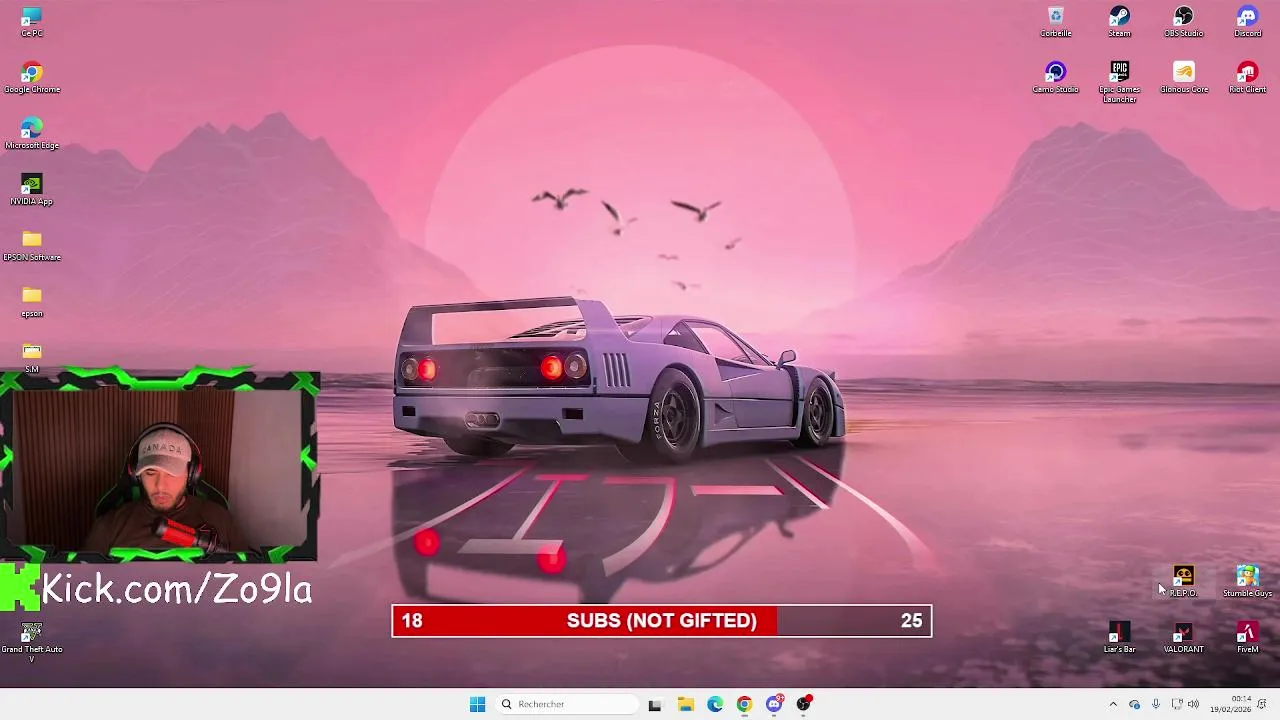Select the NVIDIA App desktop shortcut
Screen dimensions: 1280x720
[32, 190]
